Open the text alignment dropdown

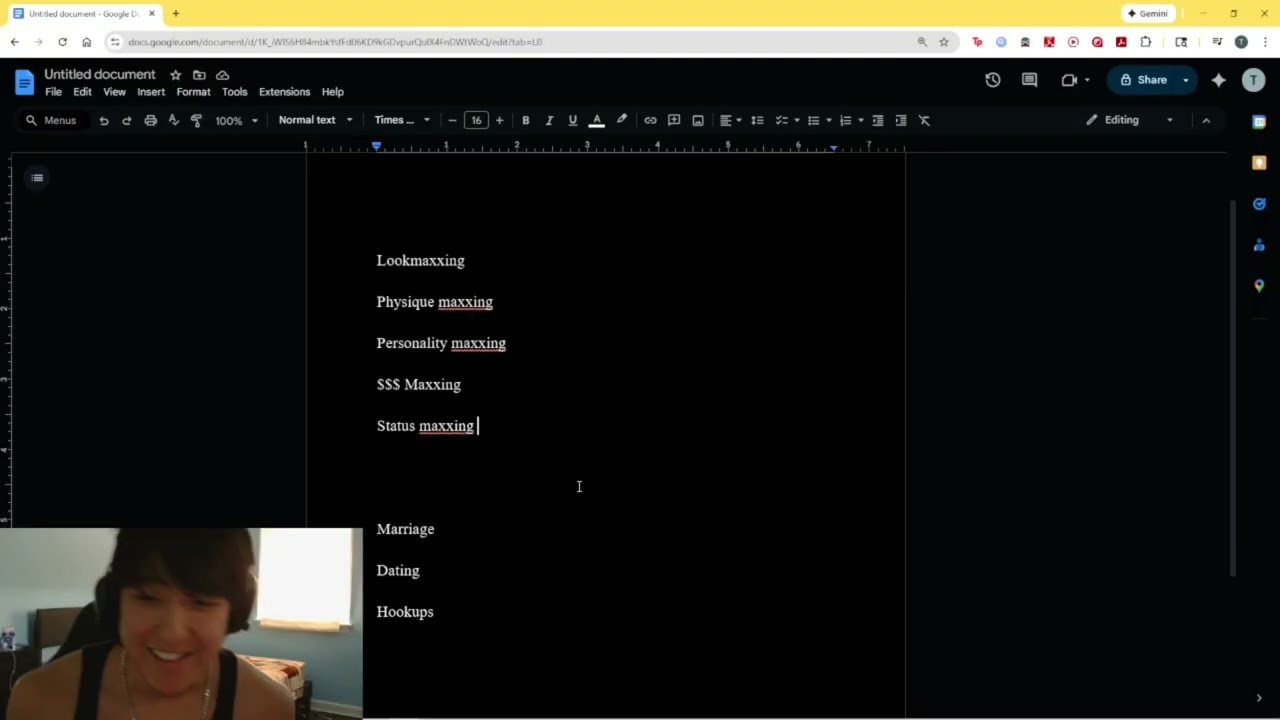coord(731,120)
